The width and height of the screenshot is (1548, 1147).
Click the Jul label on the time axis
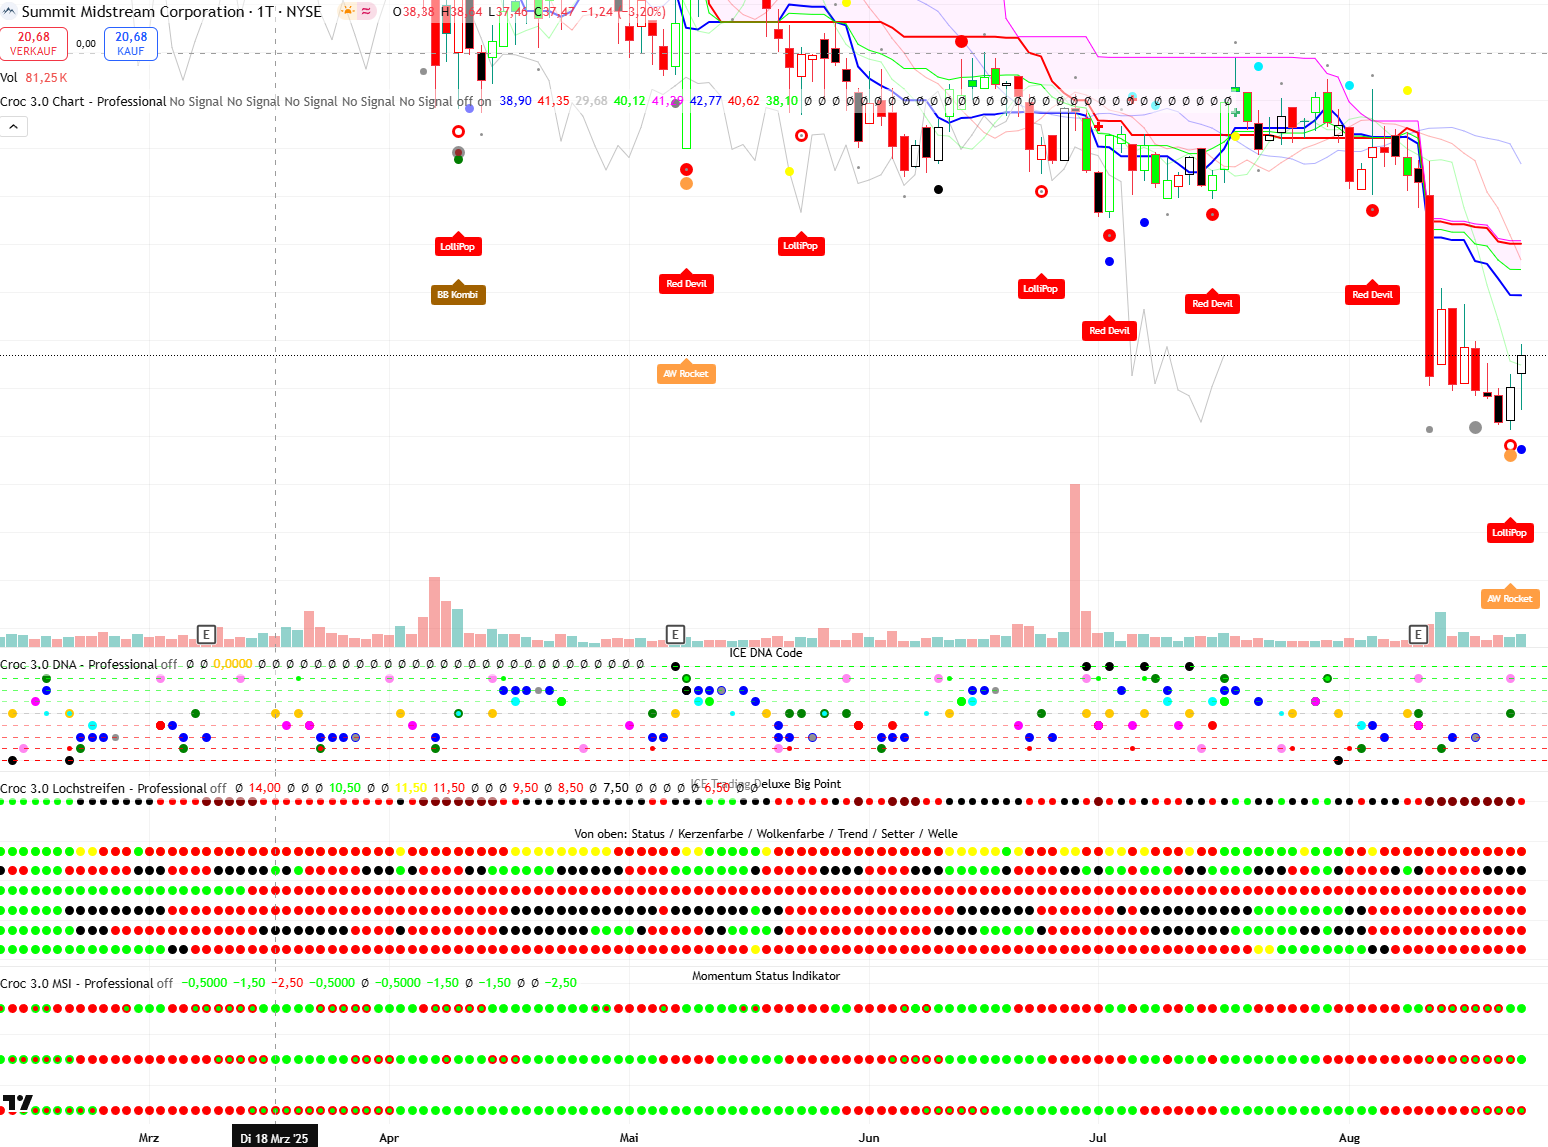pyautogui.click(x=1098, y=1138)
